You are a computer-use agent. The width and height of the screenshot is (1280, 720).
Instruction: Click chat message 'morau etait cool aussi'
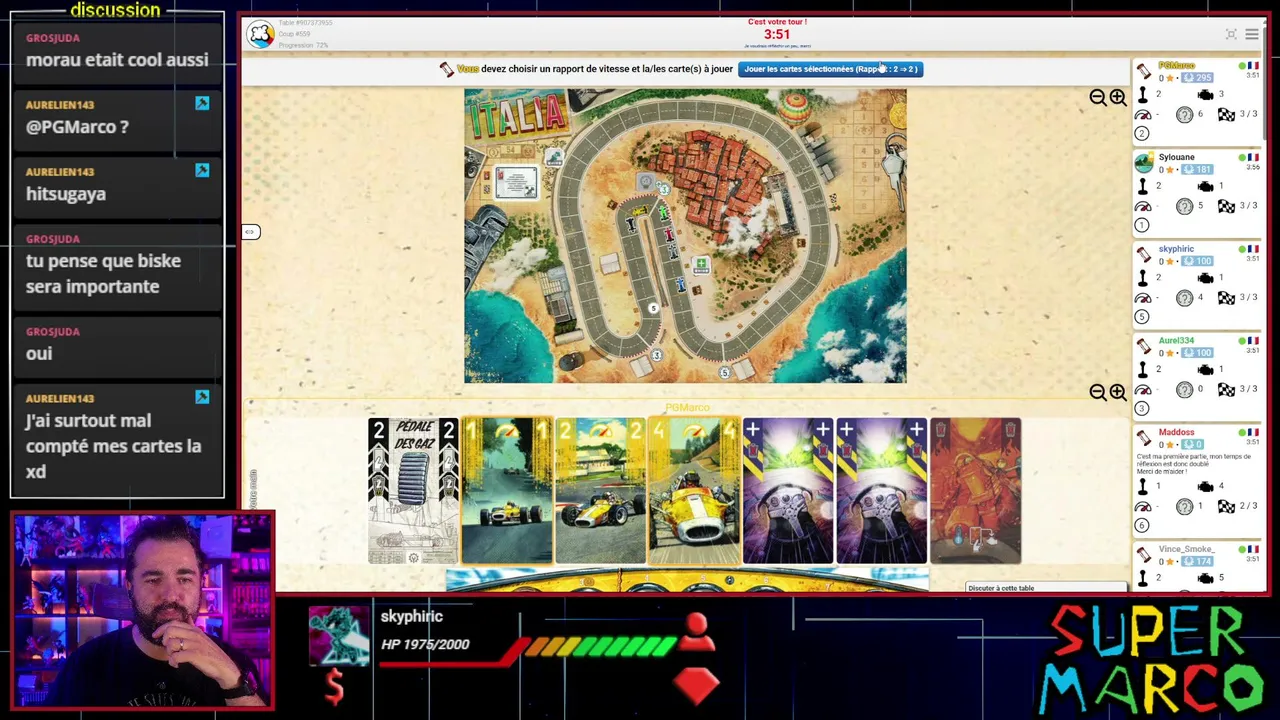click(117, 60)
